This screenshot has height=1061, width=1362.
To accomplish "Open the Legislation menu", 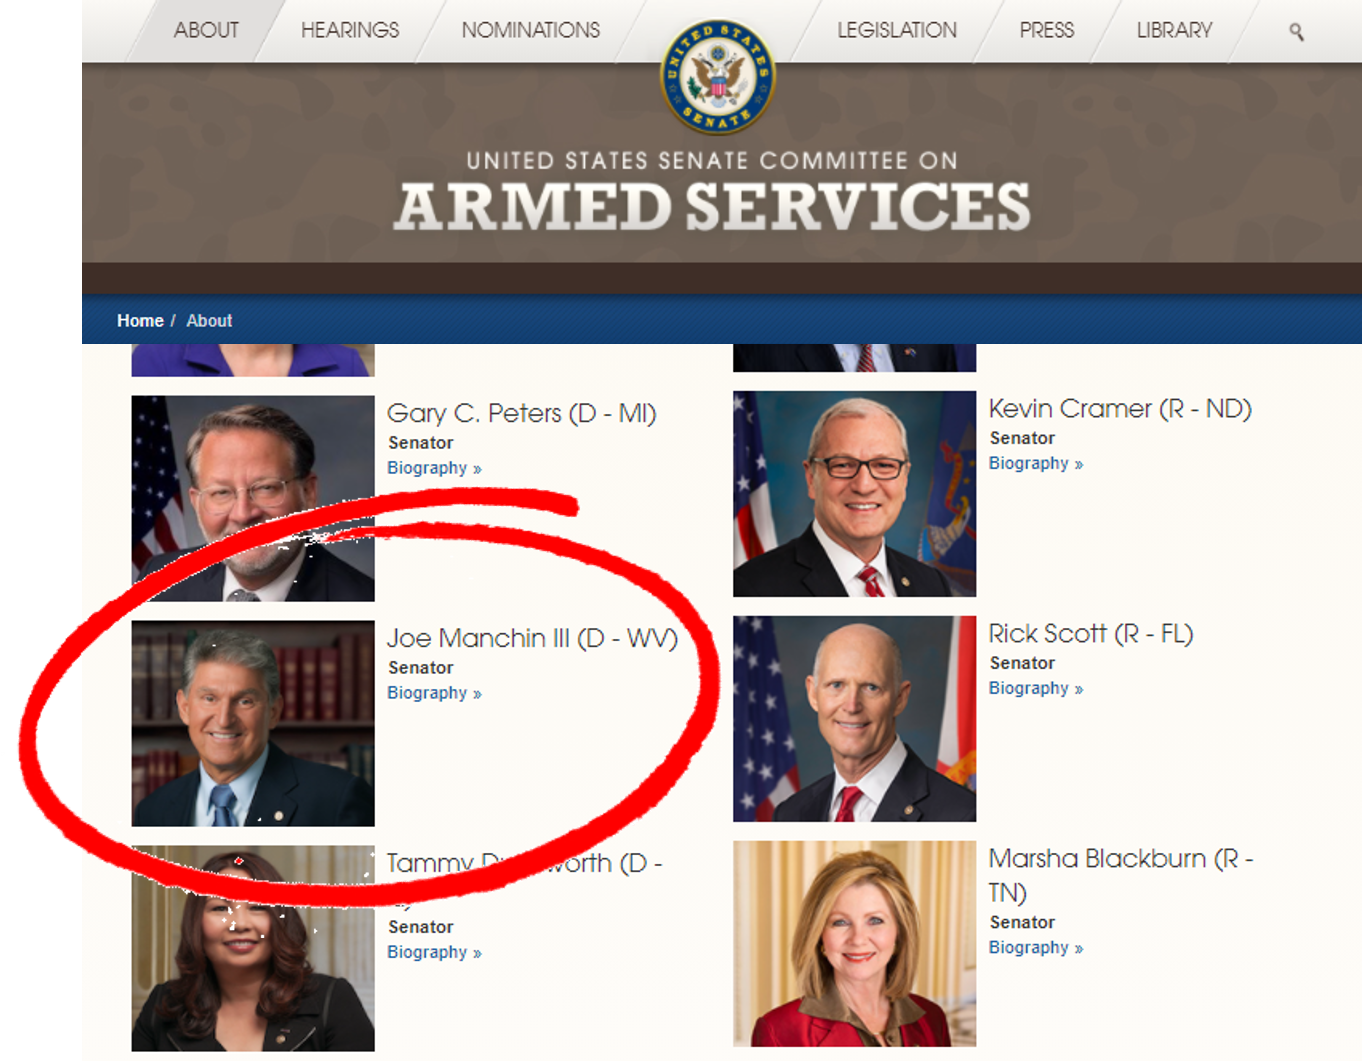I will pyautogui.click(x=897, y=30).
